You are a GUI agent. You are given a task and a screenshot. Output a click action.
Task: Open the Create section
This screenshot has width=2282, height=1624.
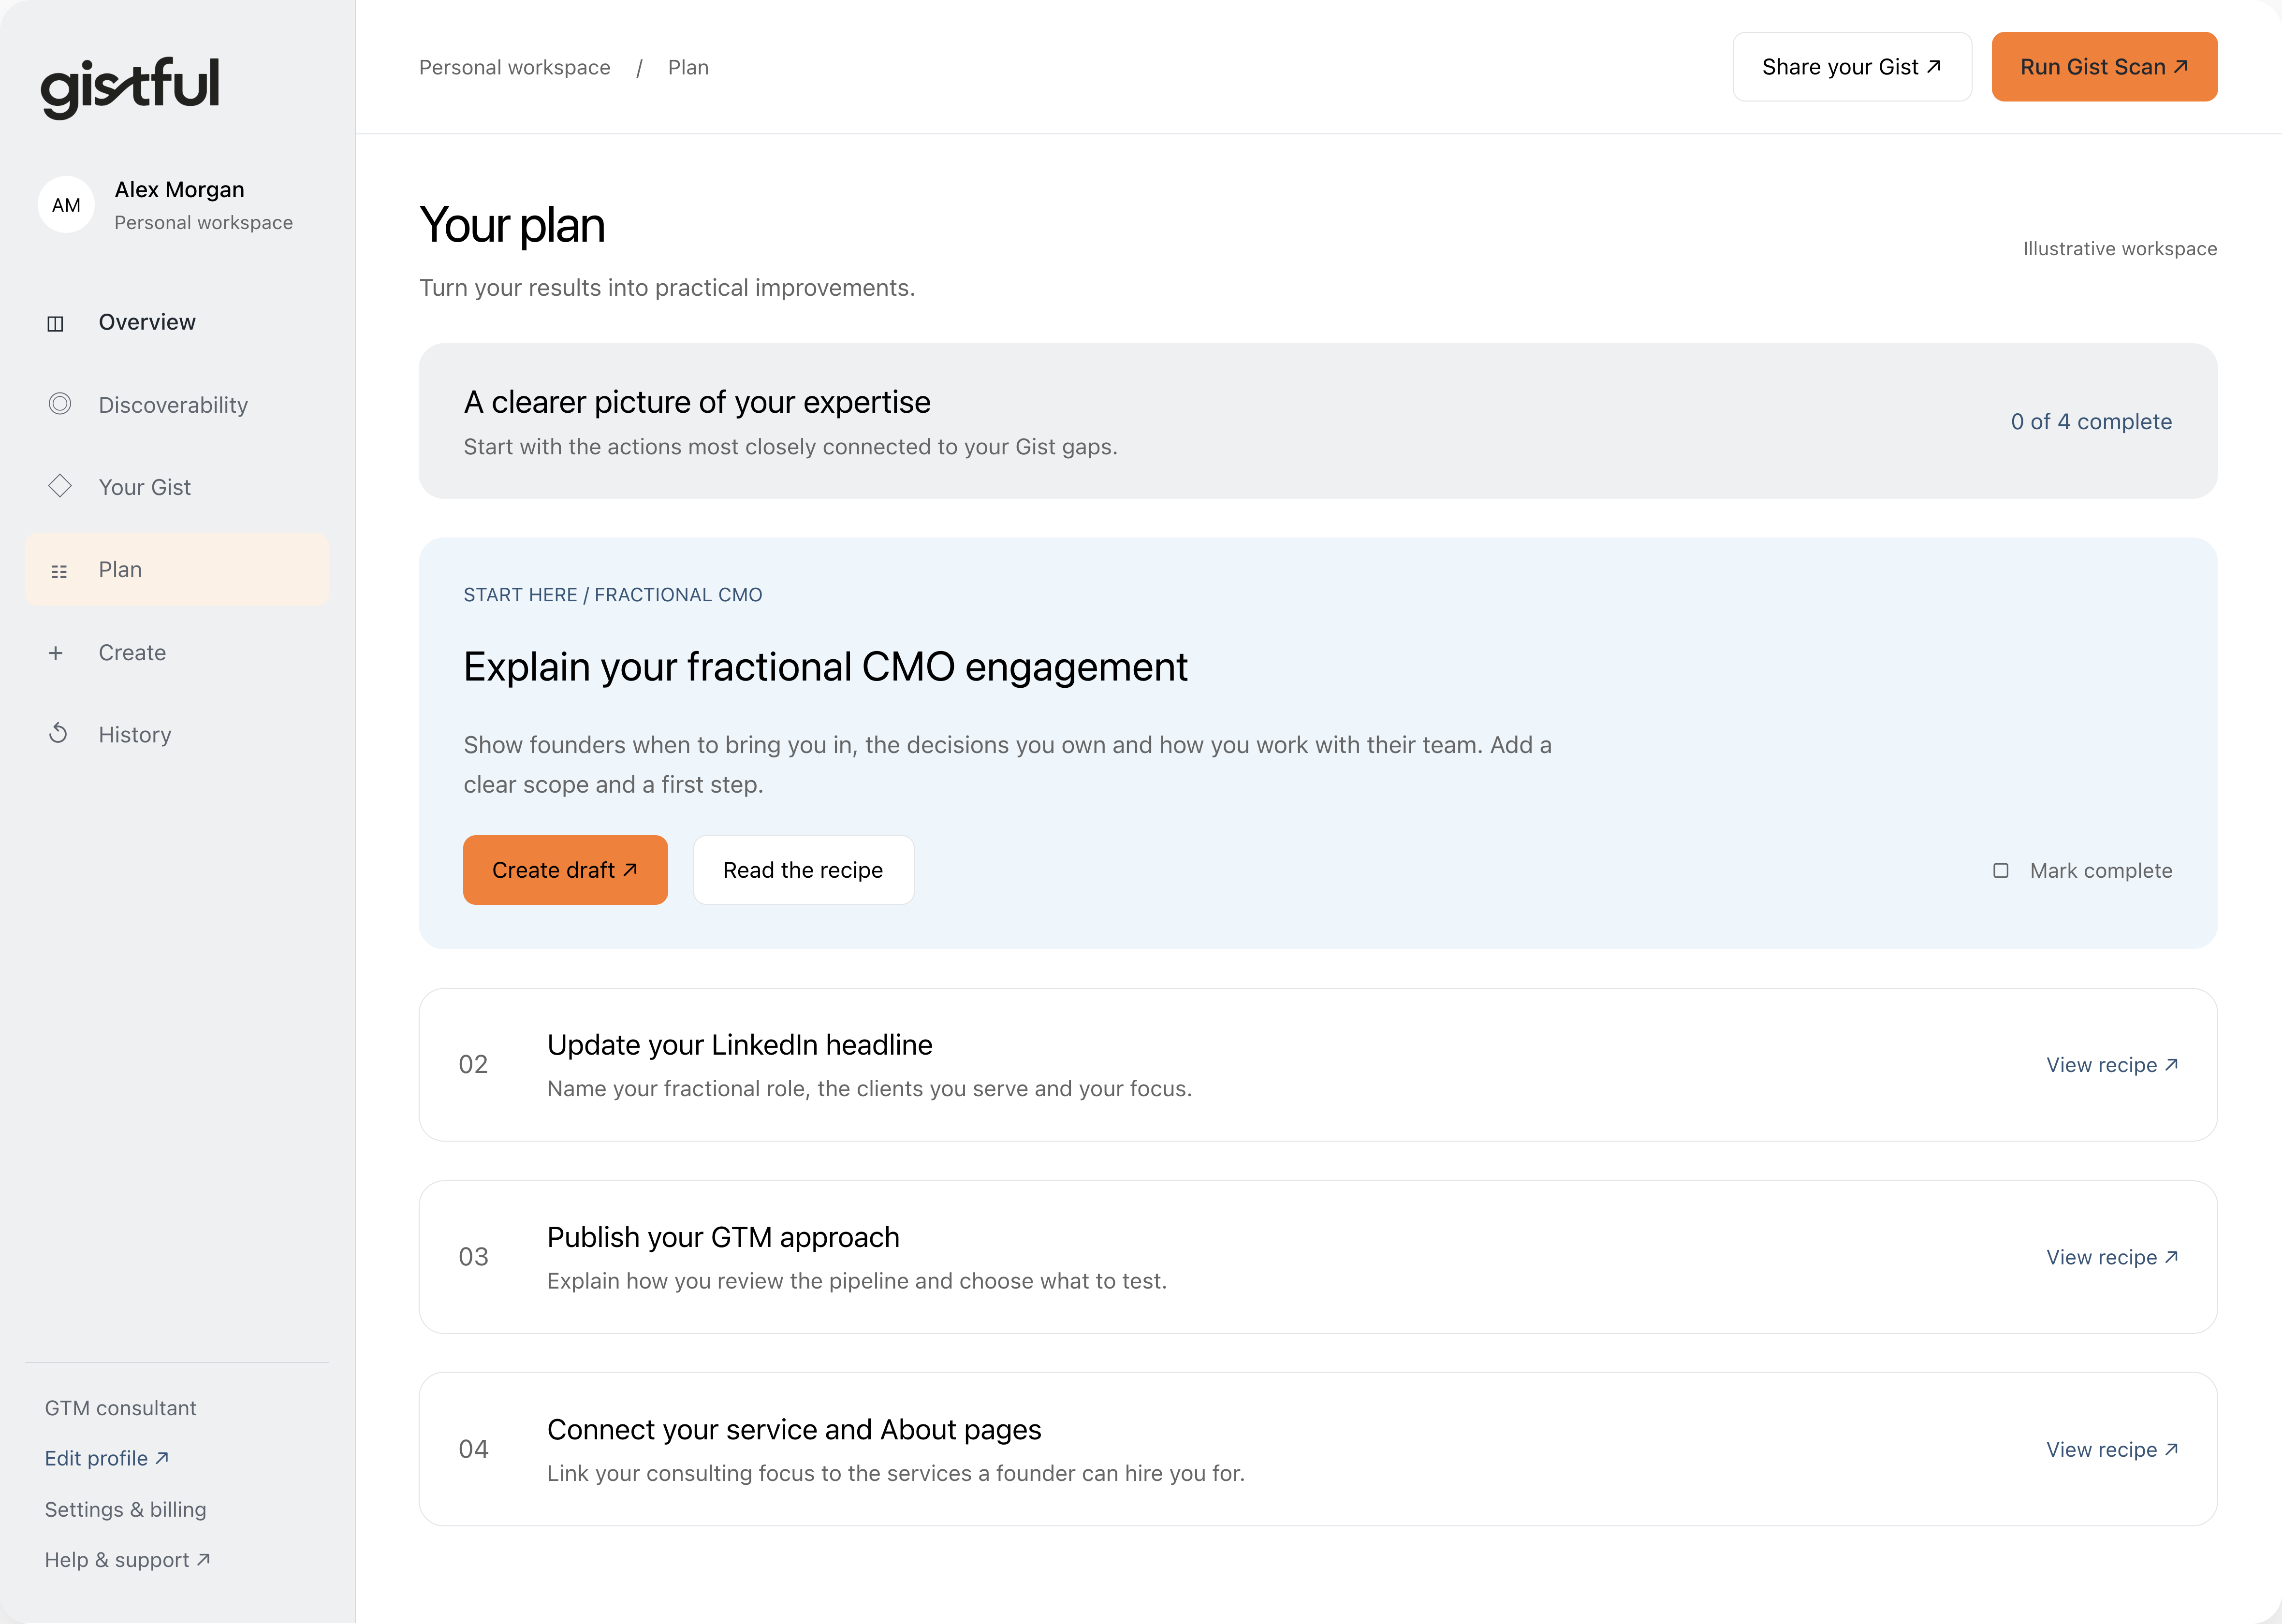click(177, 653)
